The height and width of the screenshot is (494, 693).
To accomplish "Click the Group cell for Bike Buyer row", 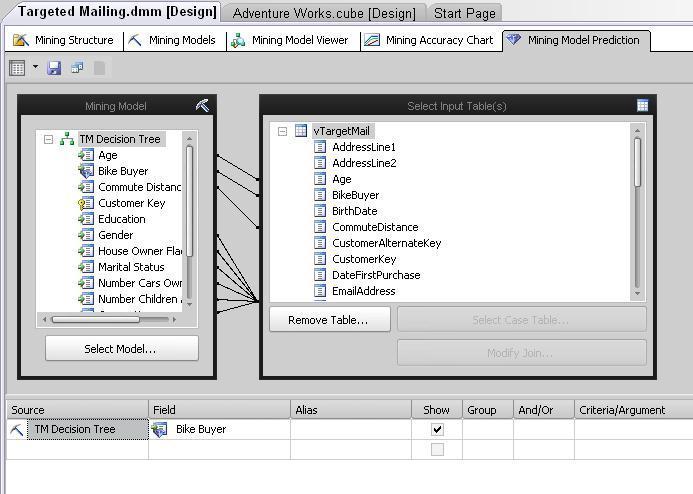I will coord(488,429).
